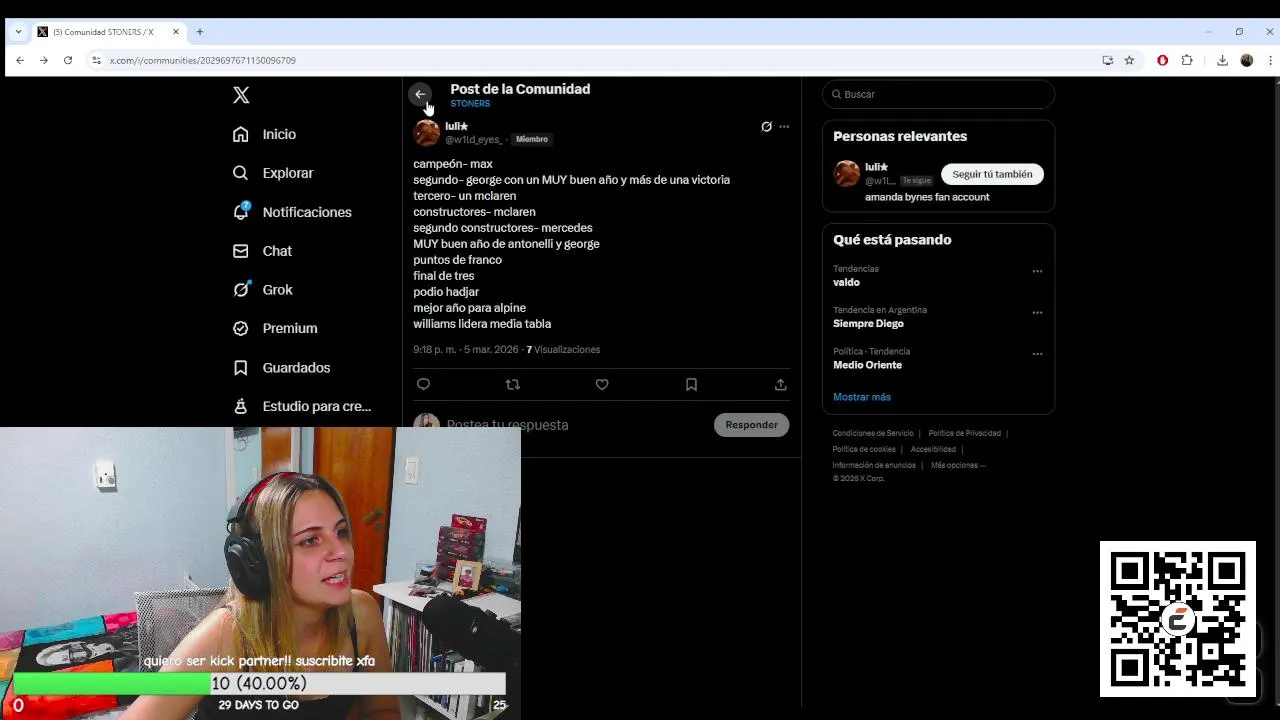This screenshot has height=720, width=1280.
Task: Bookmark the post
Action: [691, 385]
